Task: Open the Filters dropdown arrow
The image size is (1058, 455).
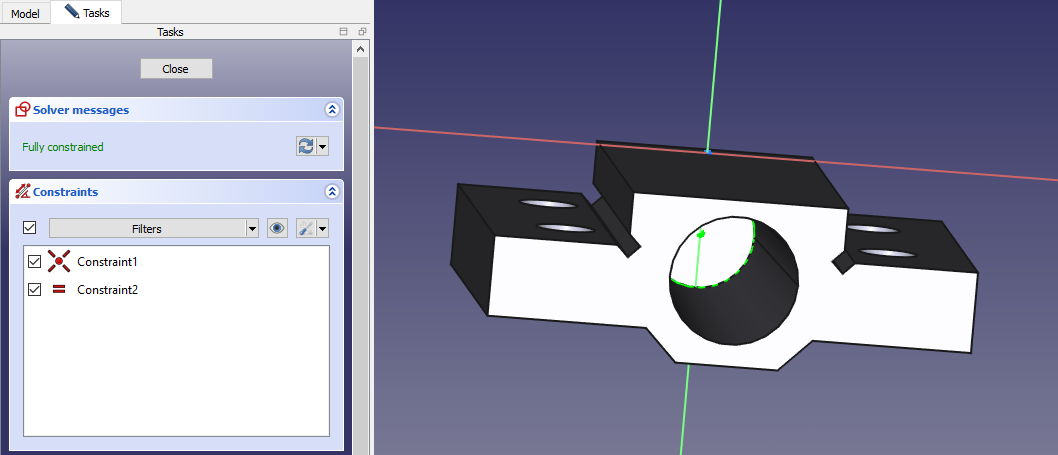Action: click(x=252, y=229)
